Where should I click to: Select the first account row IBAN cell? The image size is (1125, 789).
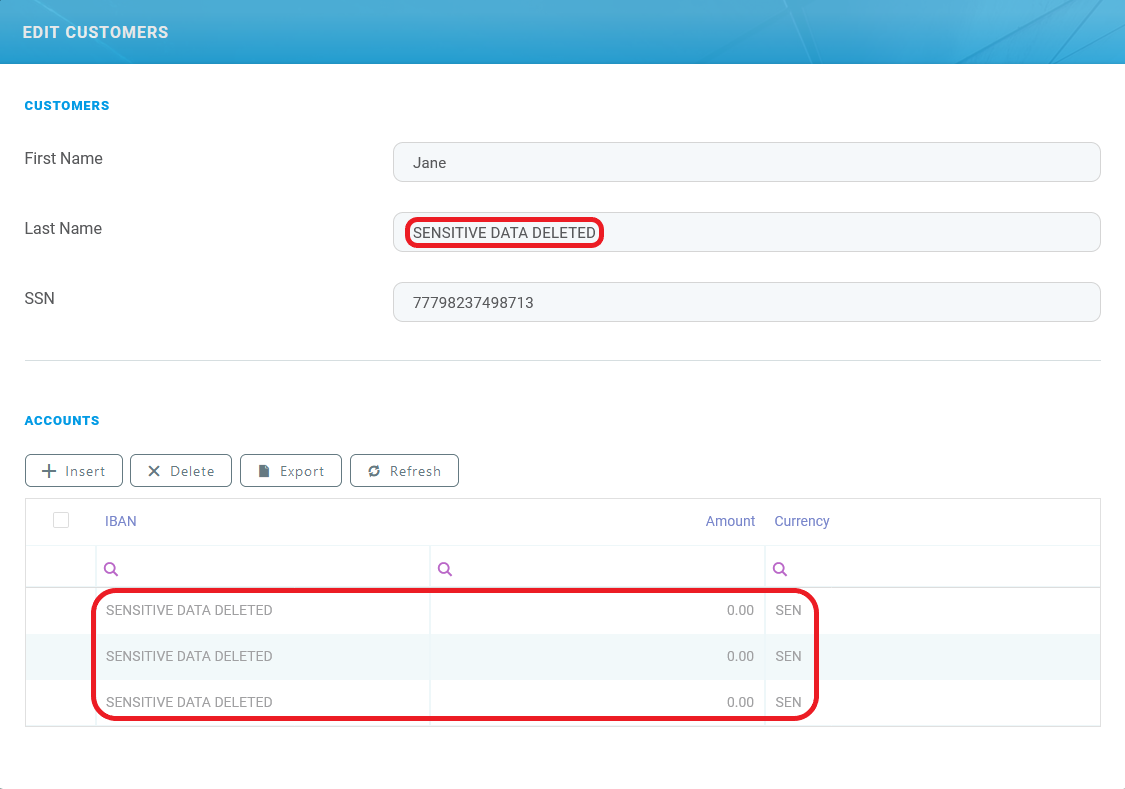(189, 610)
